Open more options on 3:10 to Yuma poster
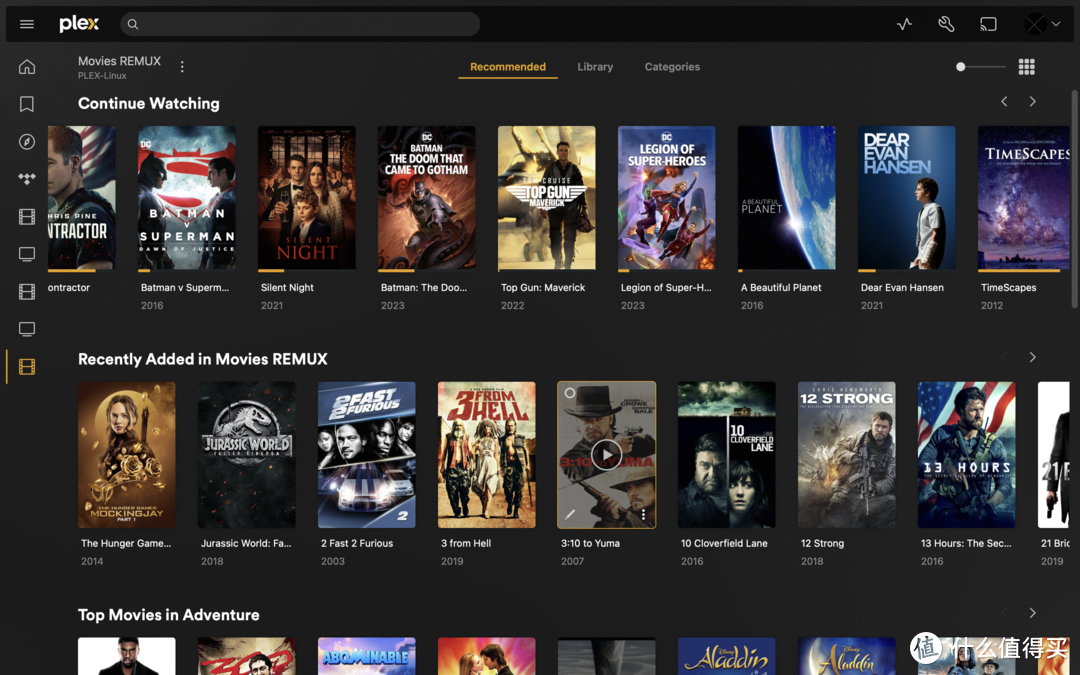The height and width of the screenshot is (675, 1080). 643,515
